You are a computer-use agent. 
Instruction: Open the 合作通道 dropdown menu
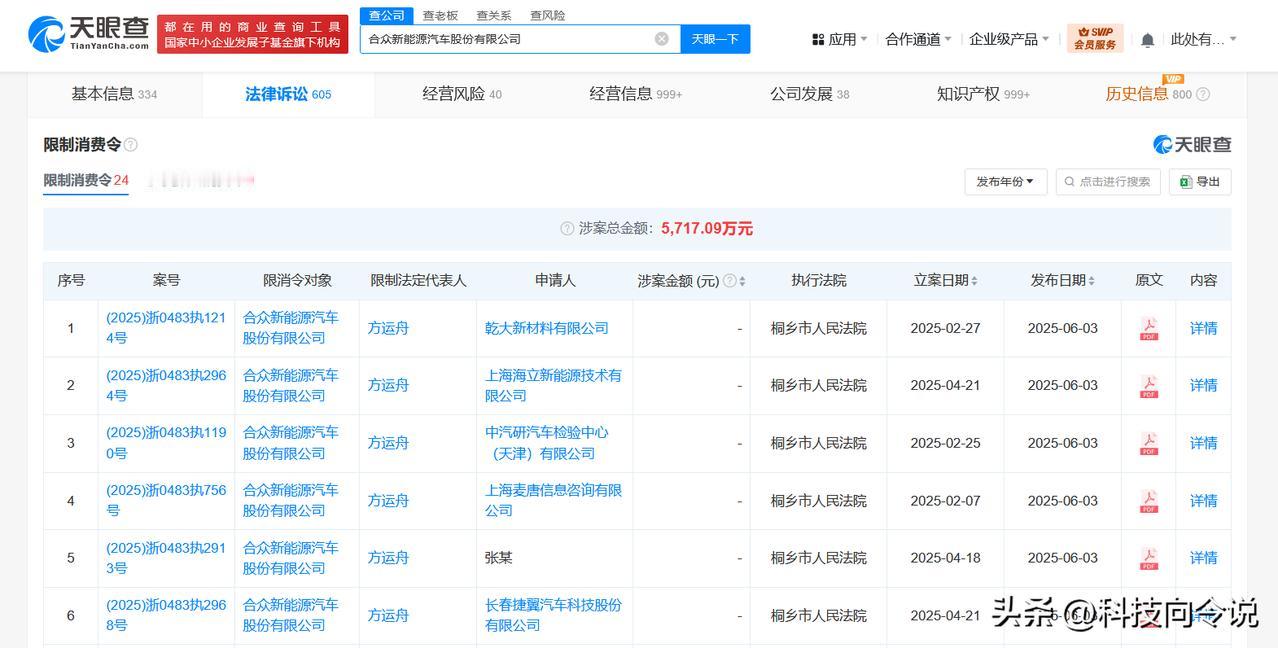(920, 39)
